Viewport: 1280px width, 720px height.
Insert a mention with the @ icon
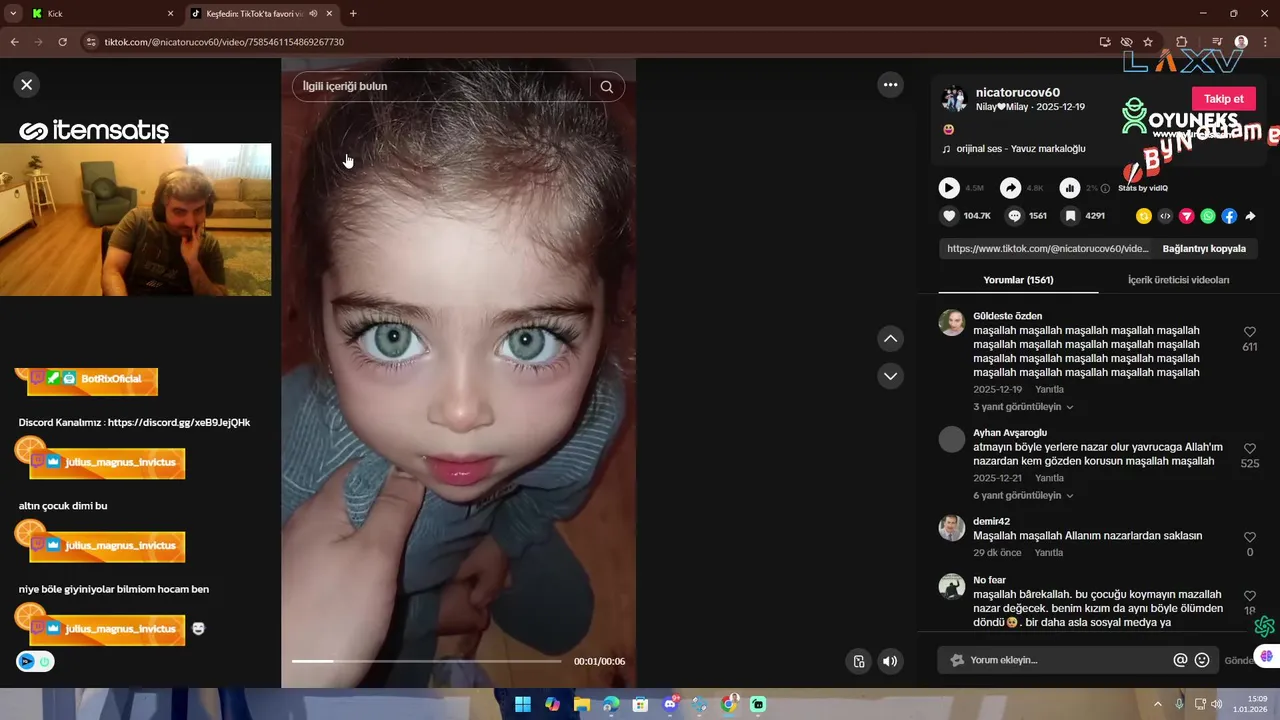point(1180,660)
